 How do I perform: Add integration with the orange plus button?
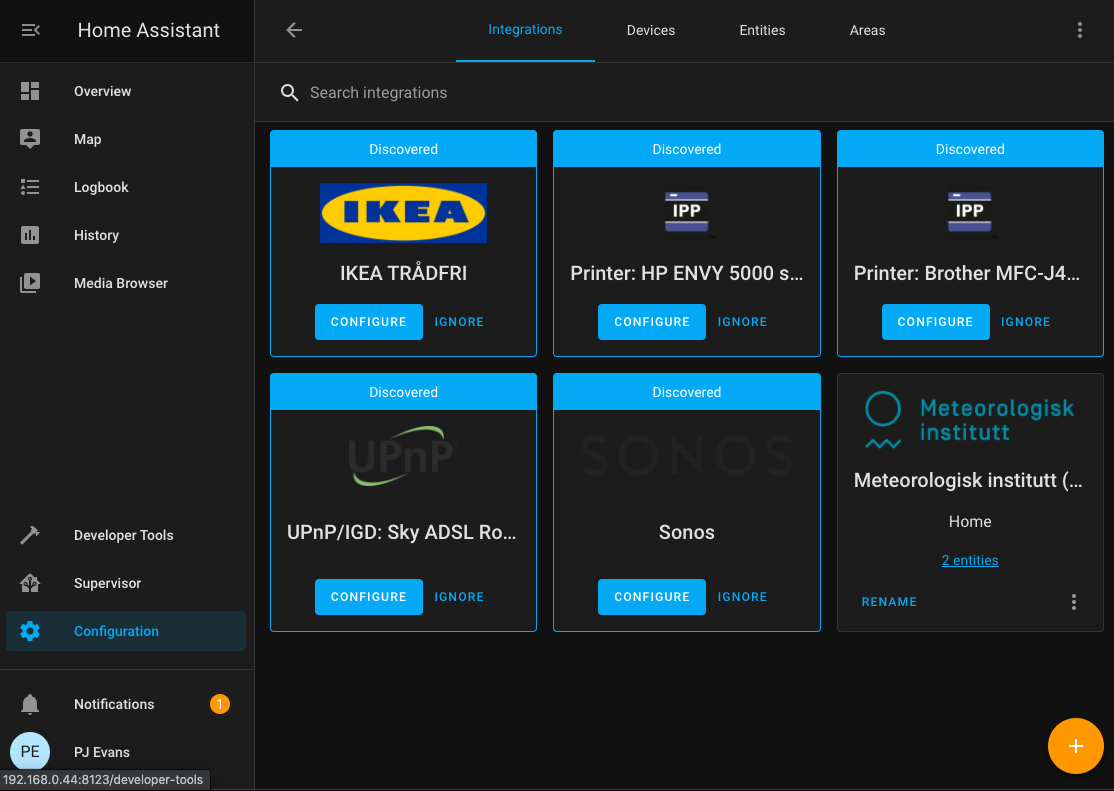pos(1075,746)
